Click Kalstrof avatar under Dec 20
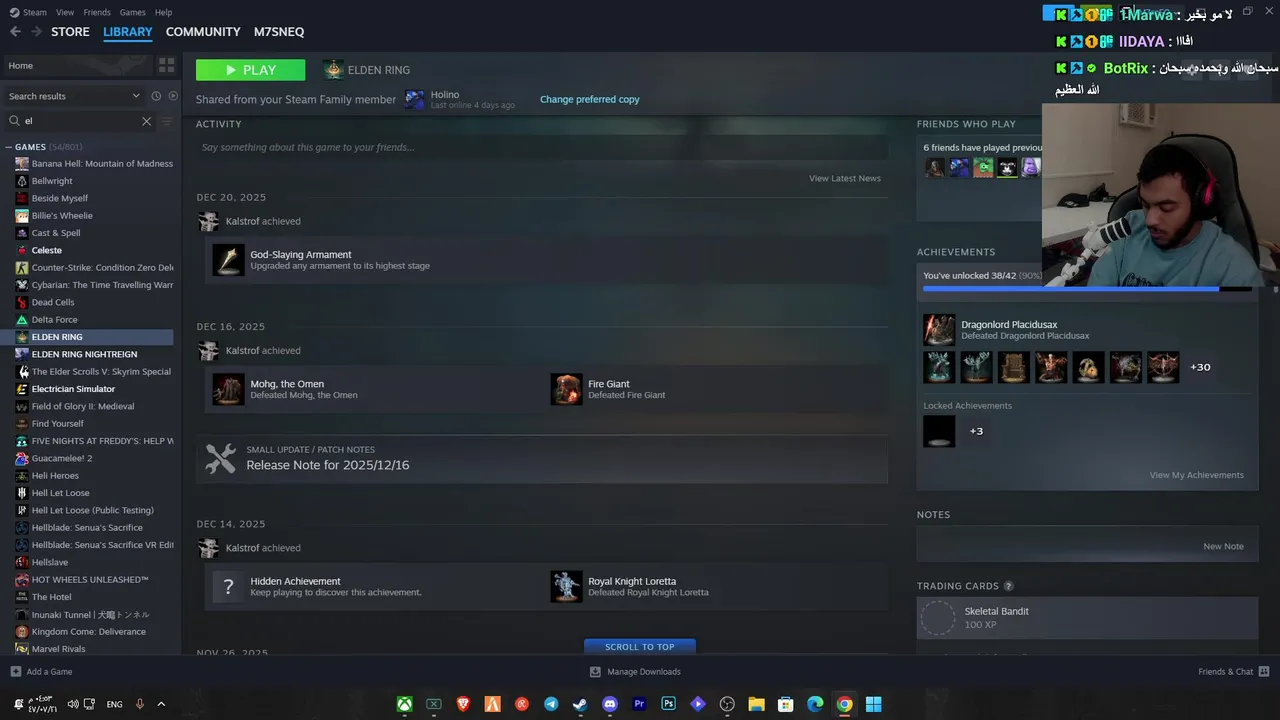The image size is (1280, 720). click(208, 221)
